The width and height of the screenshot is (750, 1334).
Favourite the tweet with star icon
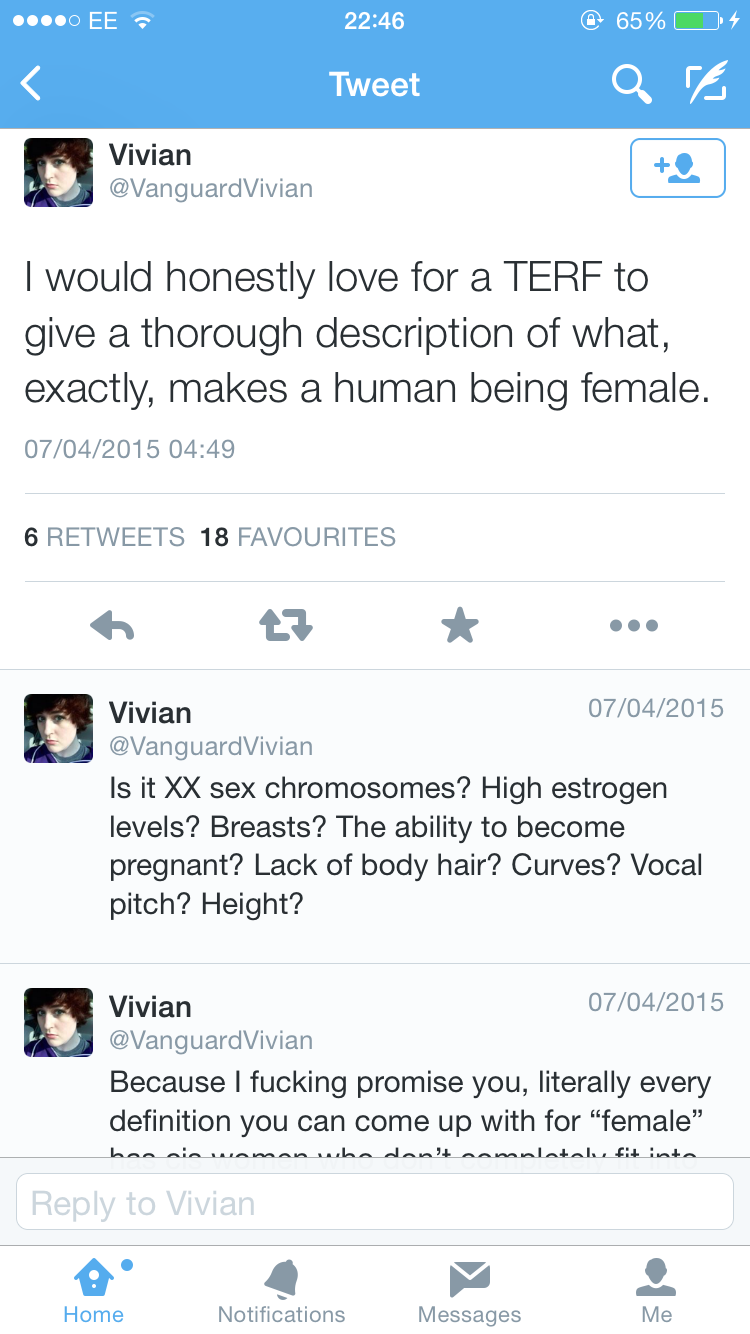[x=460, y=626]
